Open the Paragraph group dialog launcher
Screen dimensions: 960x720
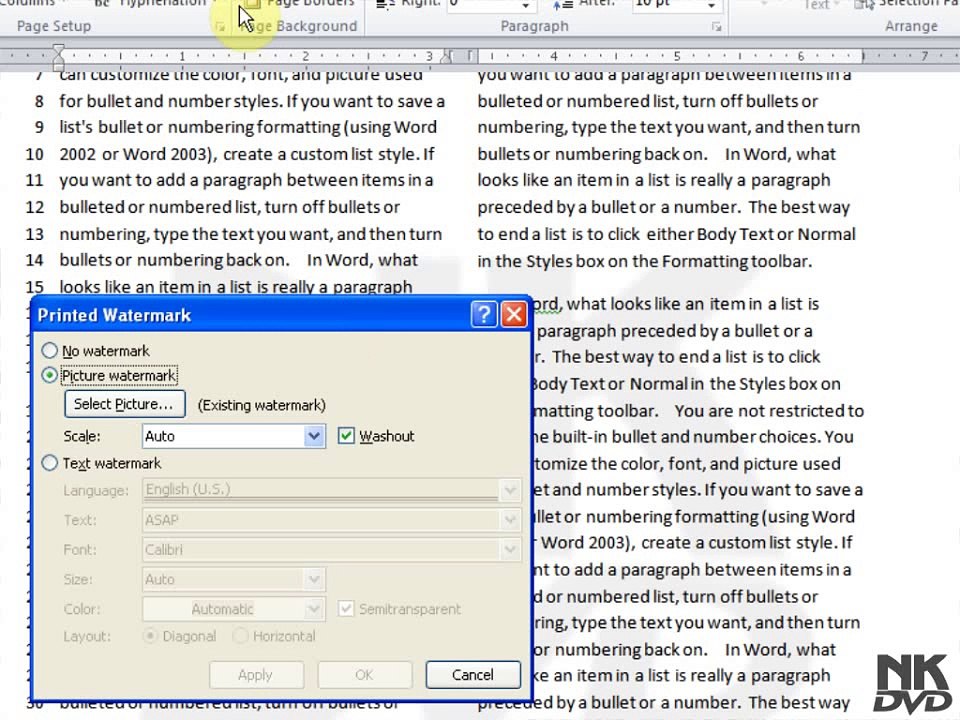716,27
